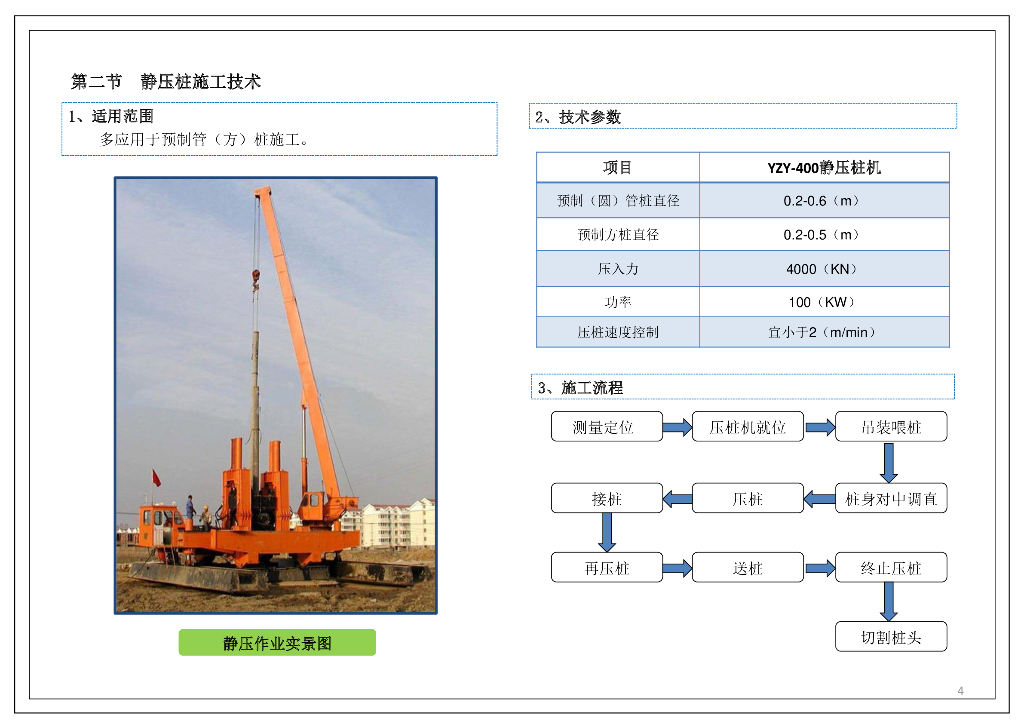The image size is (1024, 724).
Task: Click arrow from 测量定位 to 压桩机就位
Action: [677, 428]
